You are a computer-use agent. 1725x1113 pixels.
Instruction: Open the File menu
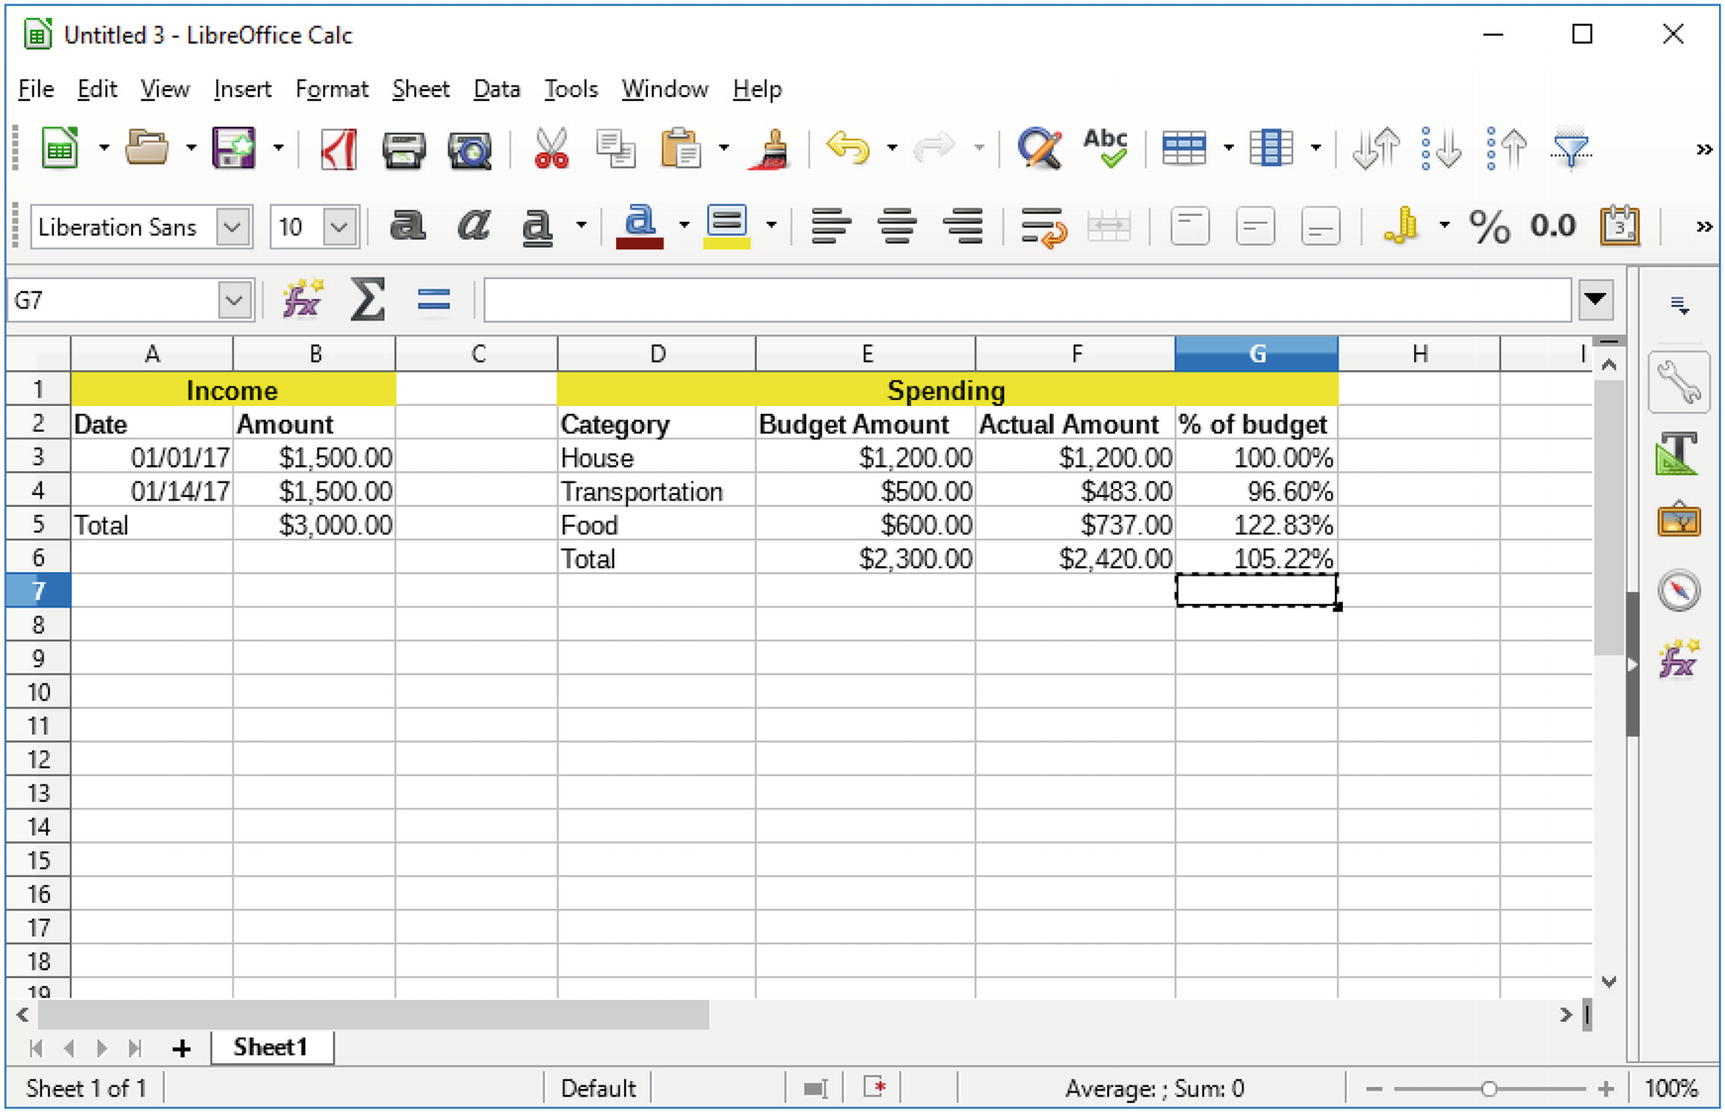point(36,89)
